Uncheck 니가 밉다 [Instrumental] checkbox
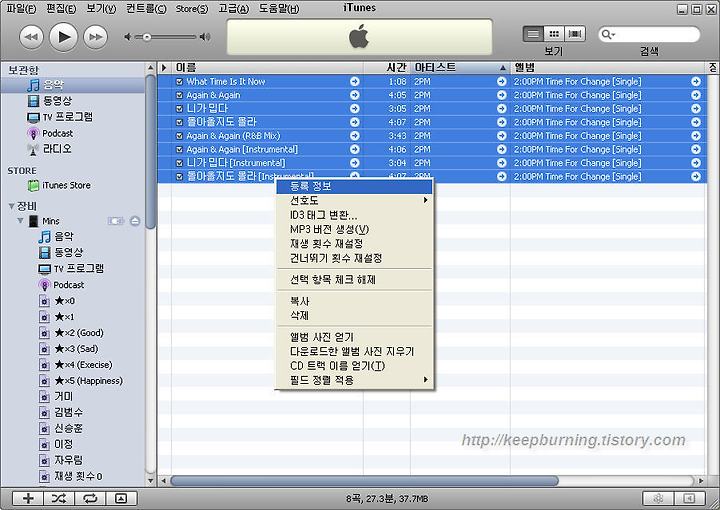The height and width of the screenshot is (510, 720). (x=180, y=163)
